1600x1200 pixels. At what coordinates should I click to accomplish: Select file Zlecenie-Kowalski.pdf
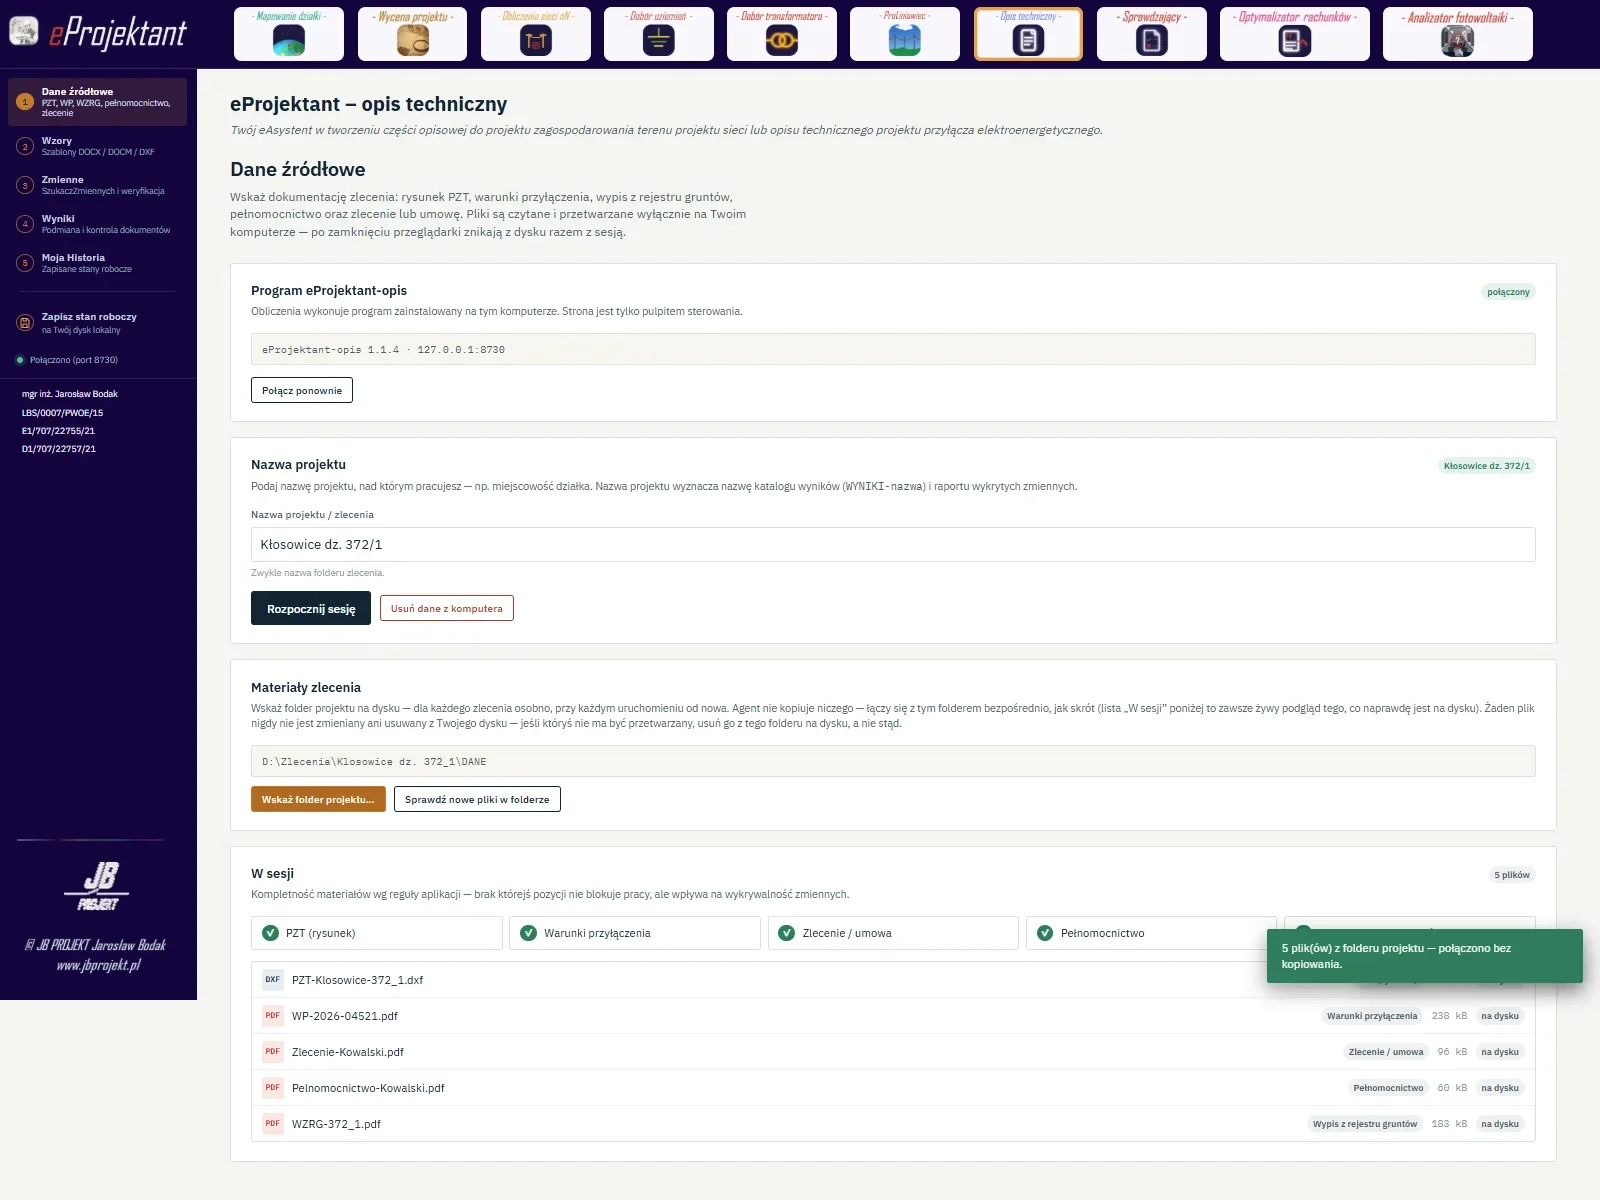click(893, 1052)
